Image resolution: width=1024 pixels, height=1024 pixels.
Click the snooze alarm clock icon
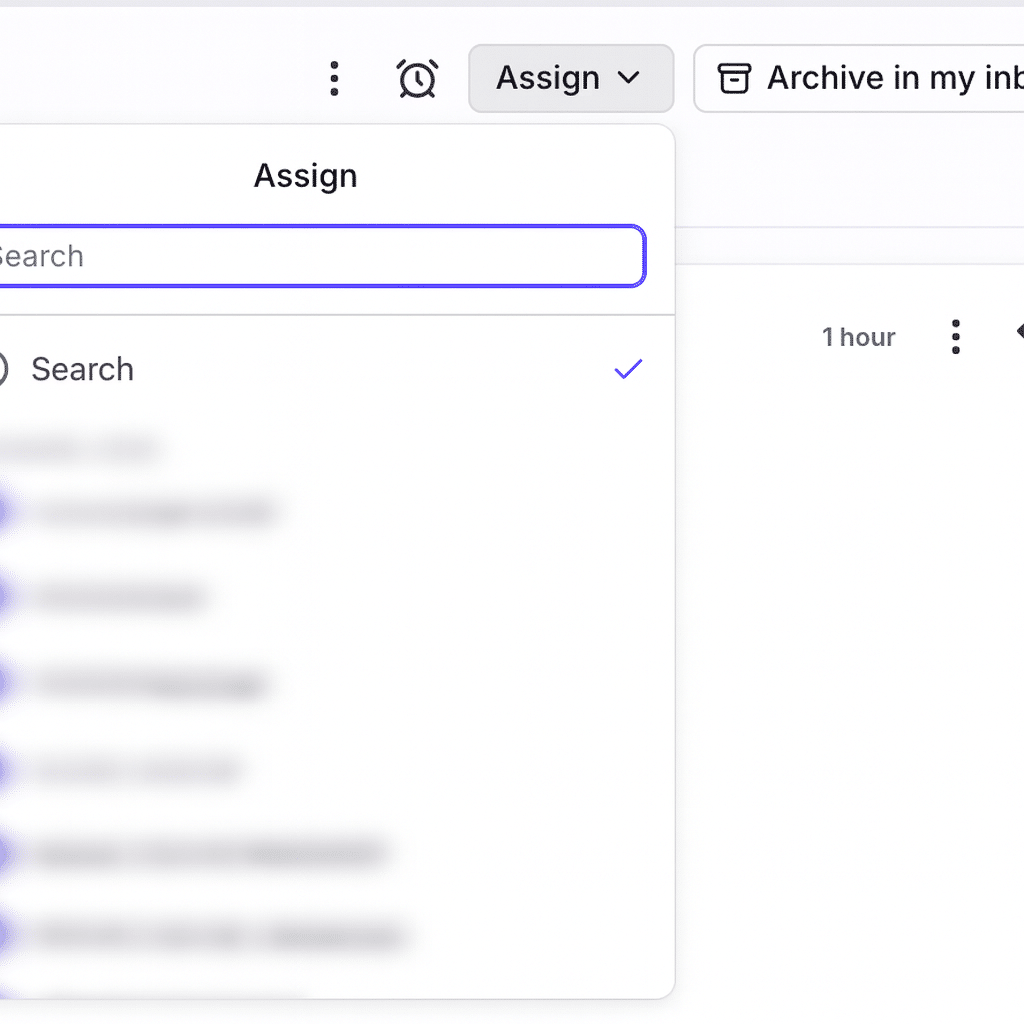tap(417, 78)
